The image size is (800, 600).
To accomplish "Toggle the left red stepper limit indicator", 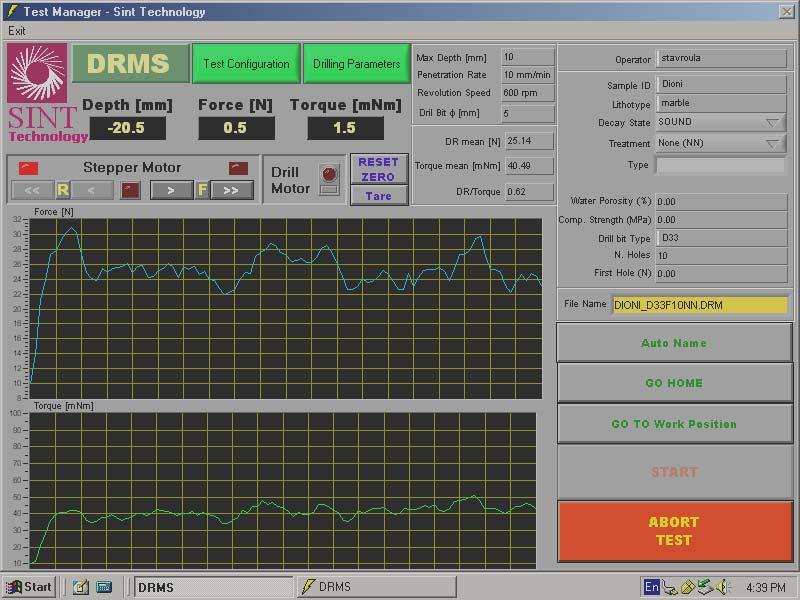I will (29, 168).
